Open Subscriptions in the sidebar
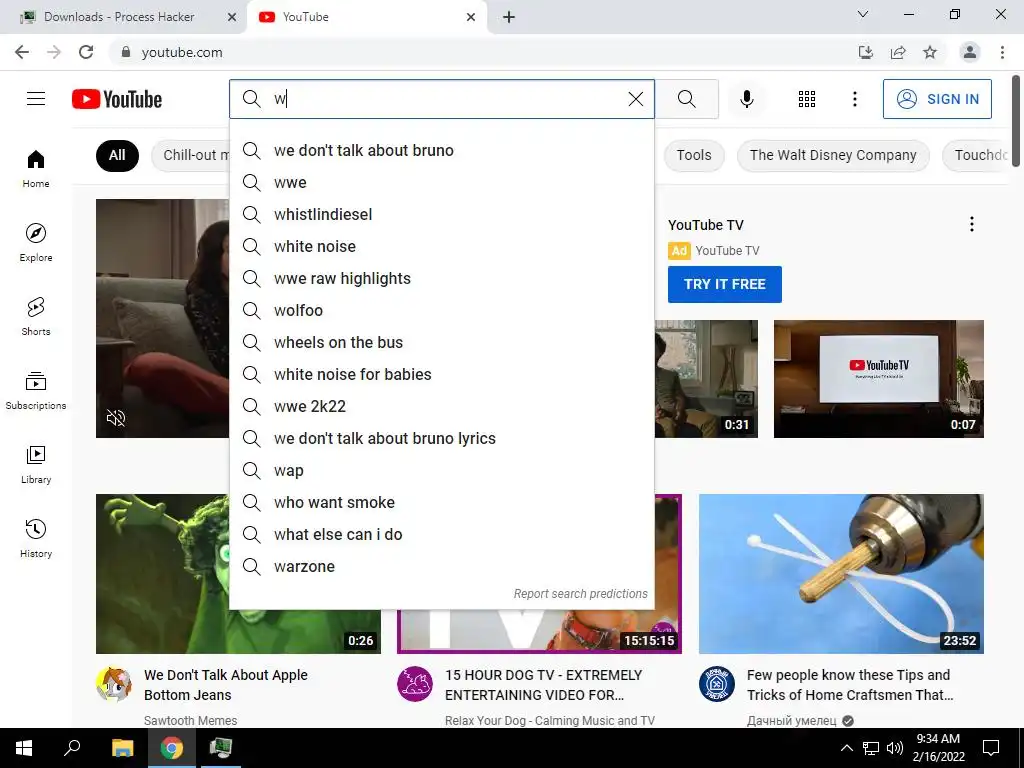 pos(36,390)
